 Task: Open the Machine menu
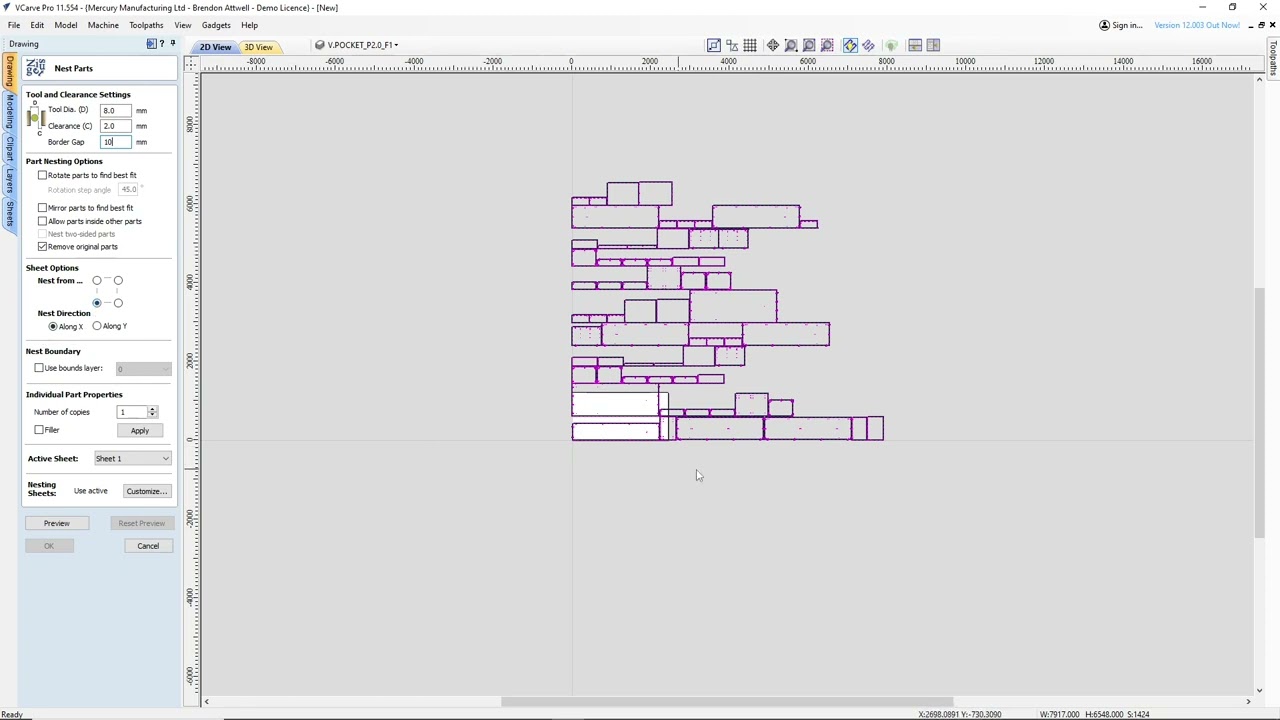(x=103, y=25)
